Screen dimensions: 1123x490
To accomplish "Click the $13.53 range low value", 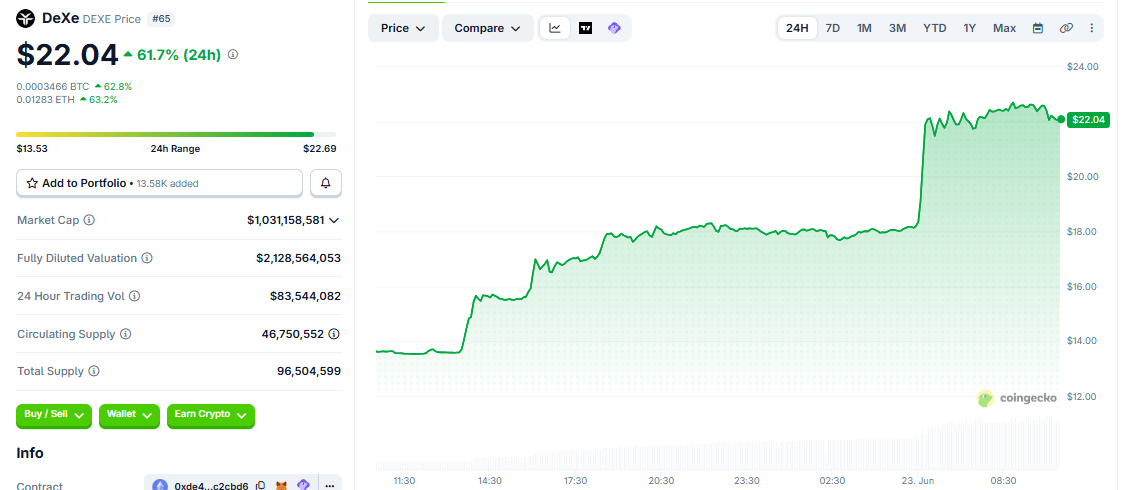I will [32, 149].
